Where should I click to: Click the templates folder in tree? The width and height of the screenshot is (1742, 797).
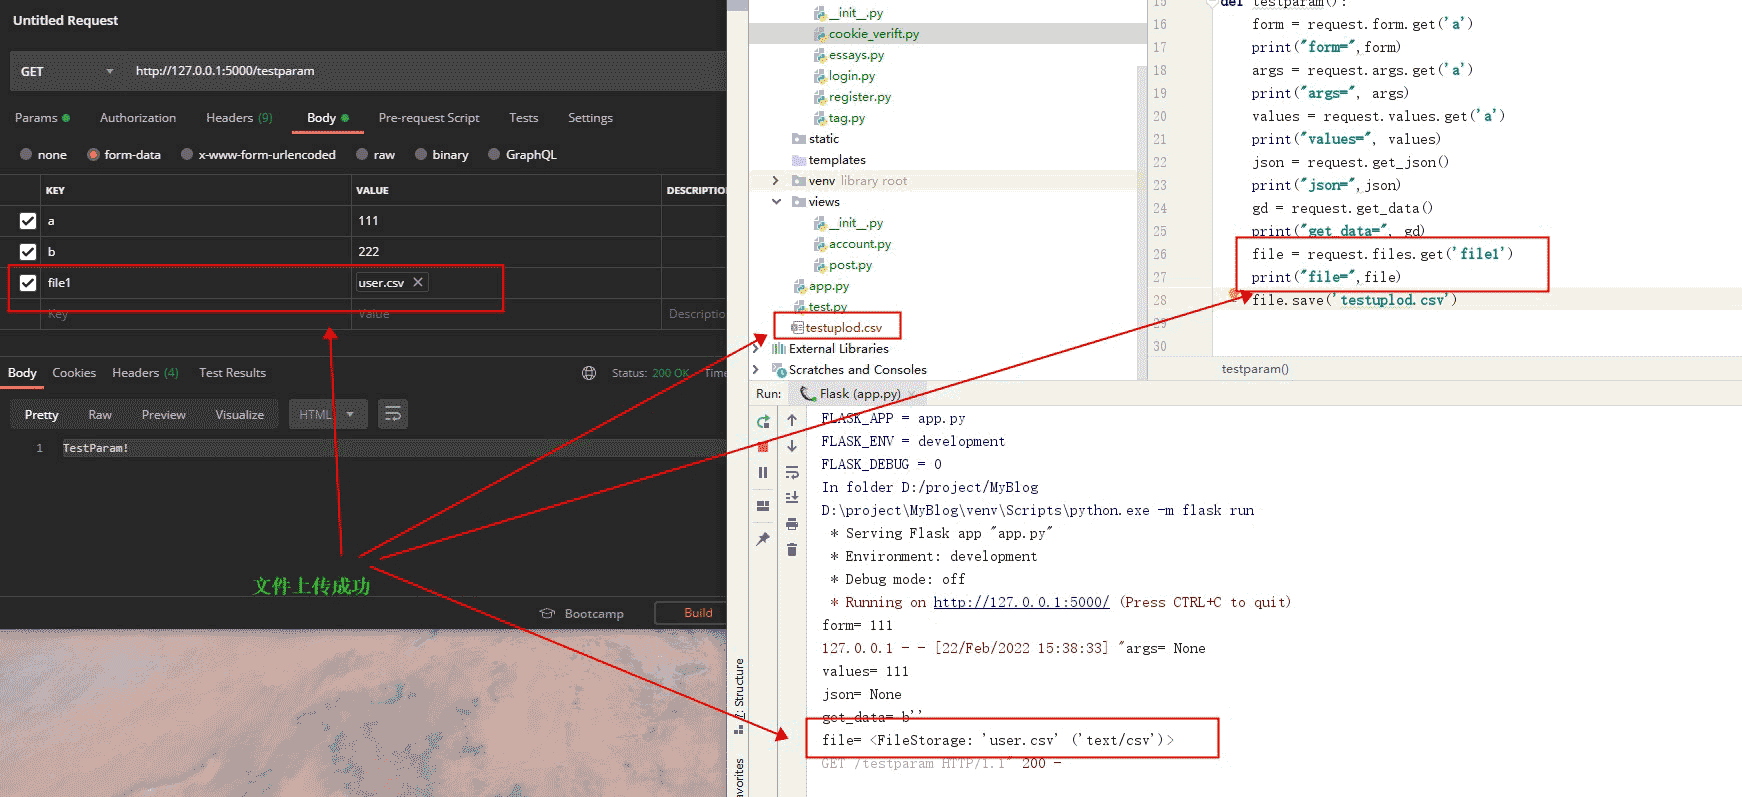point(837,160)
